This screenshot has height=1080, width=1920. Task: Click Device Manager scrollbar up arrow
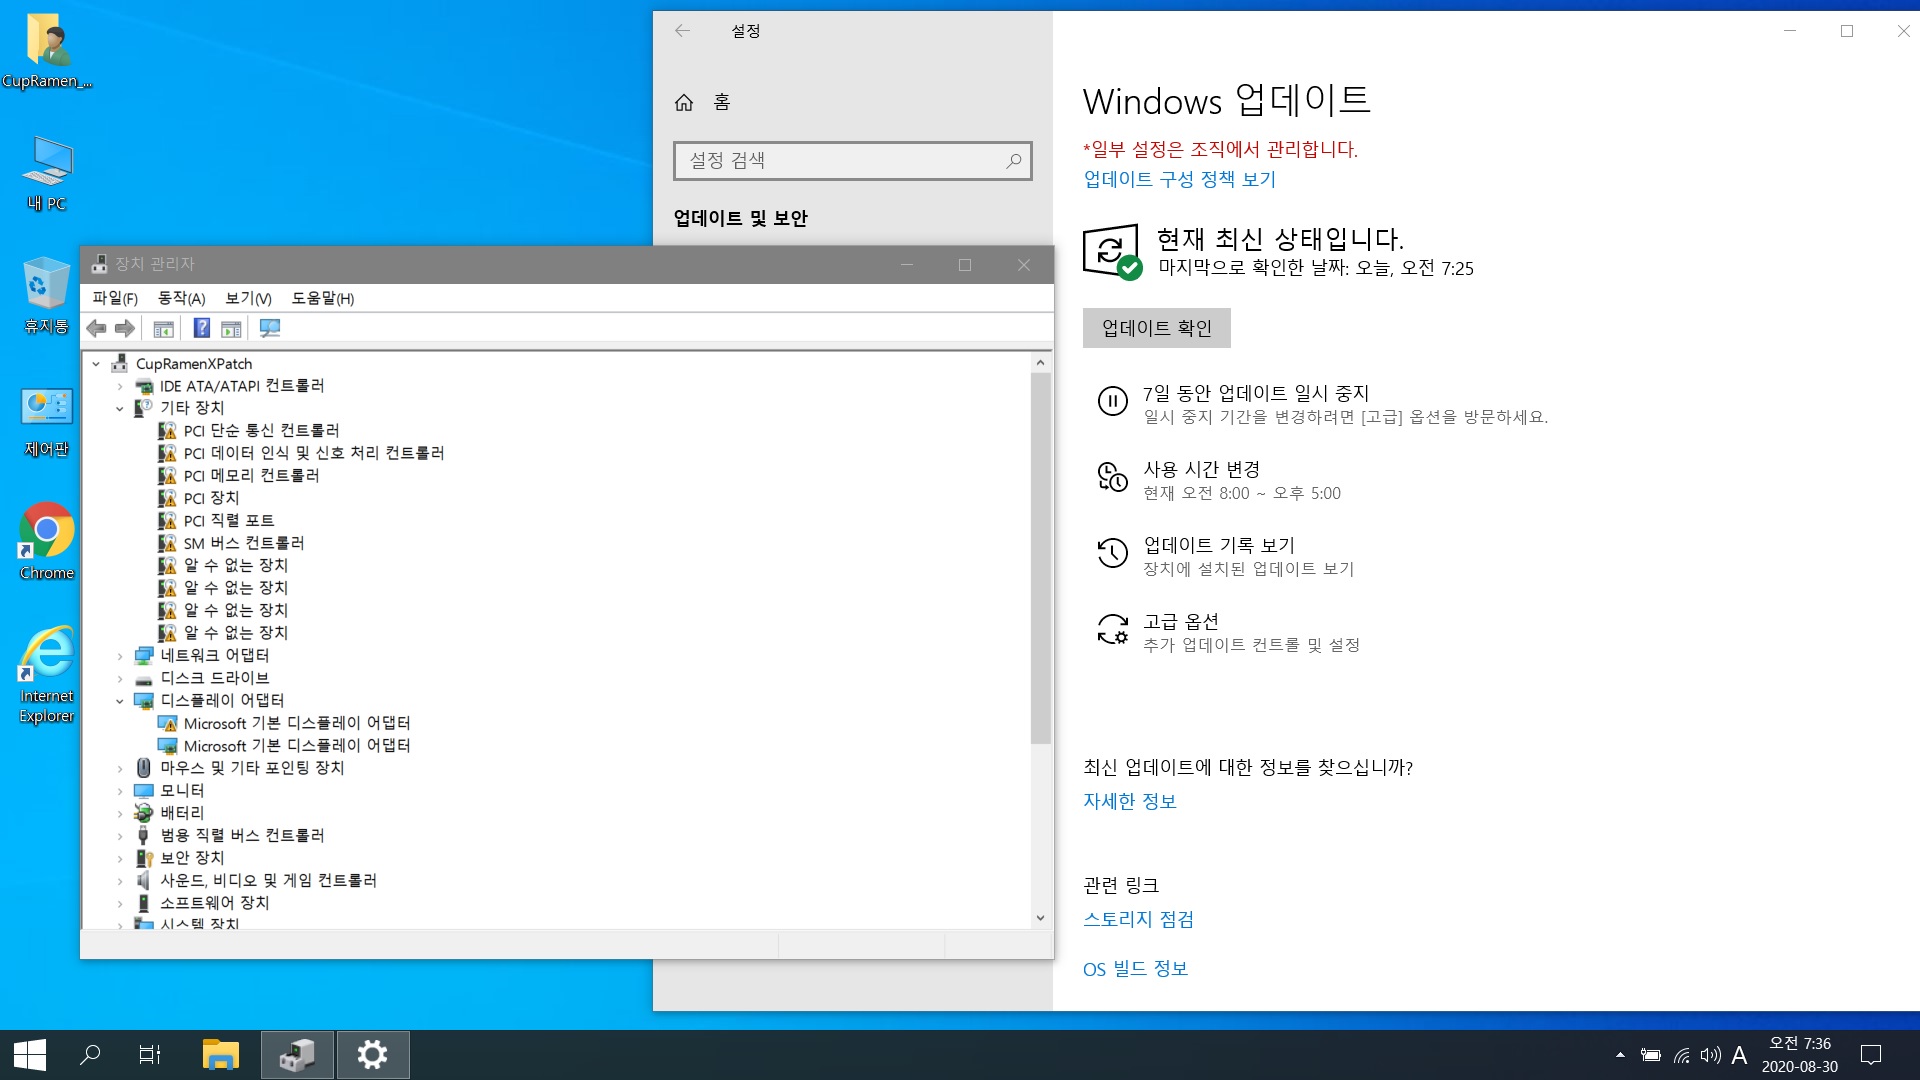pyautogui.click(x=1040, y=363)
